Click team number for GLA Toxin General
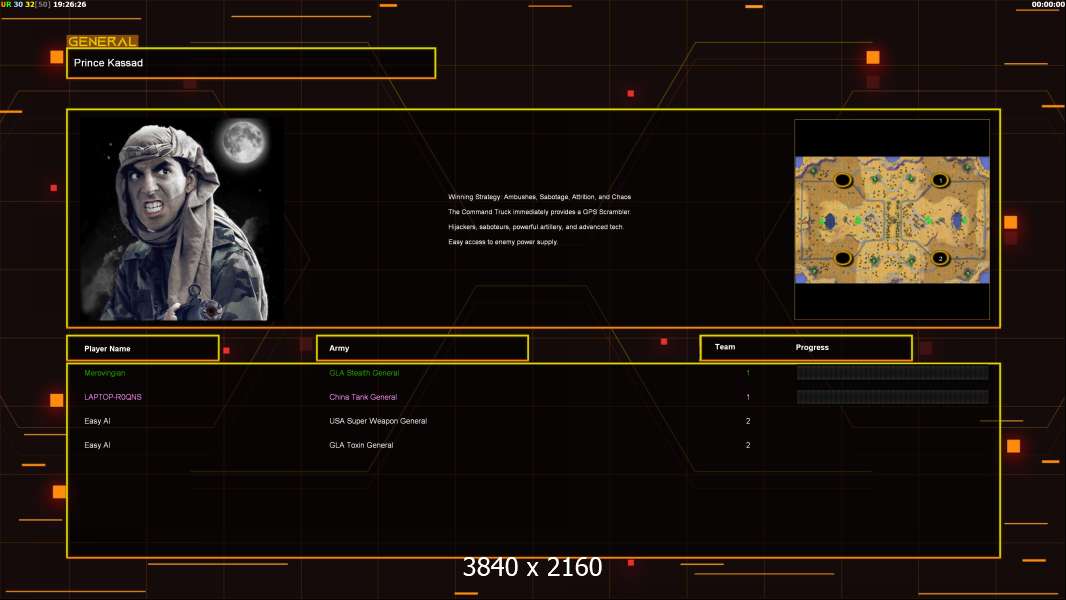 tap(748, 445)
